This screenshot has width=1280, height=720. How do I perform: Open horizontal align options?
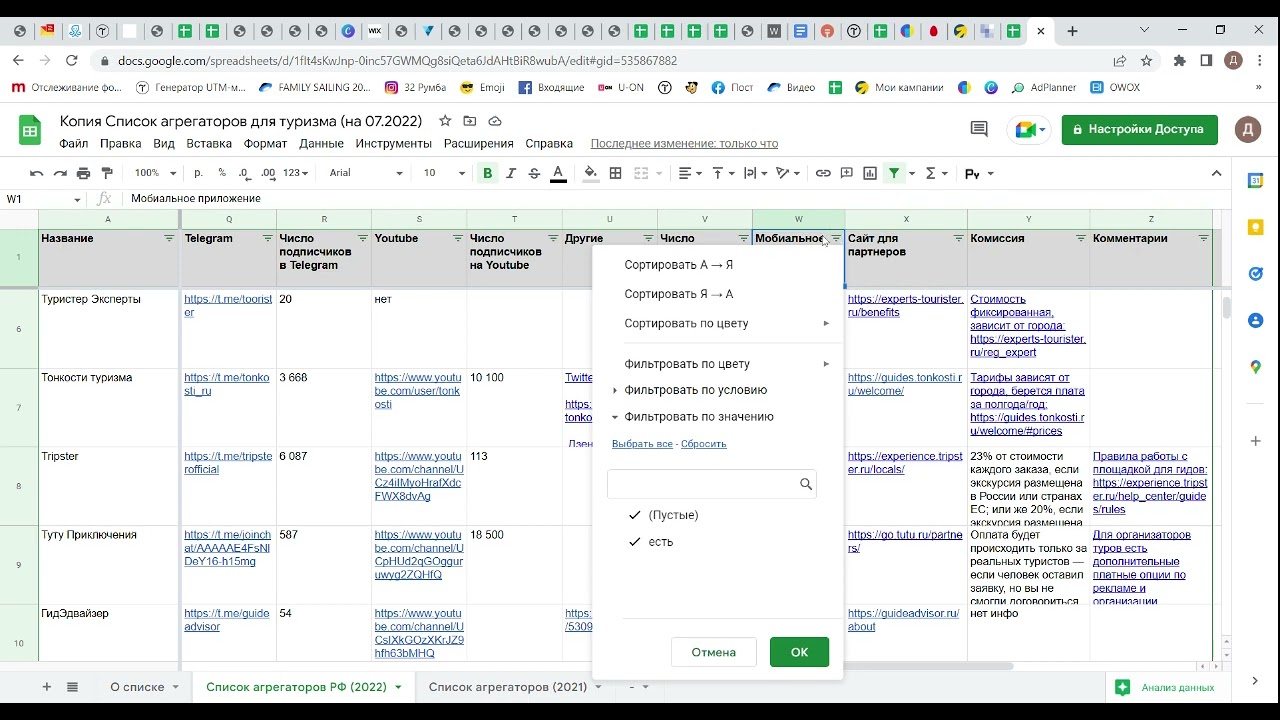tap(690, 173)
